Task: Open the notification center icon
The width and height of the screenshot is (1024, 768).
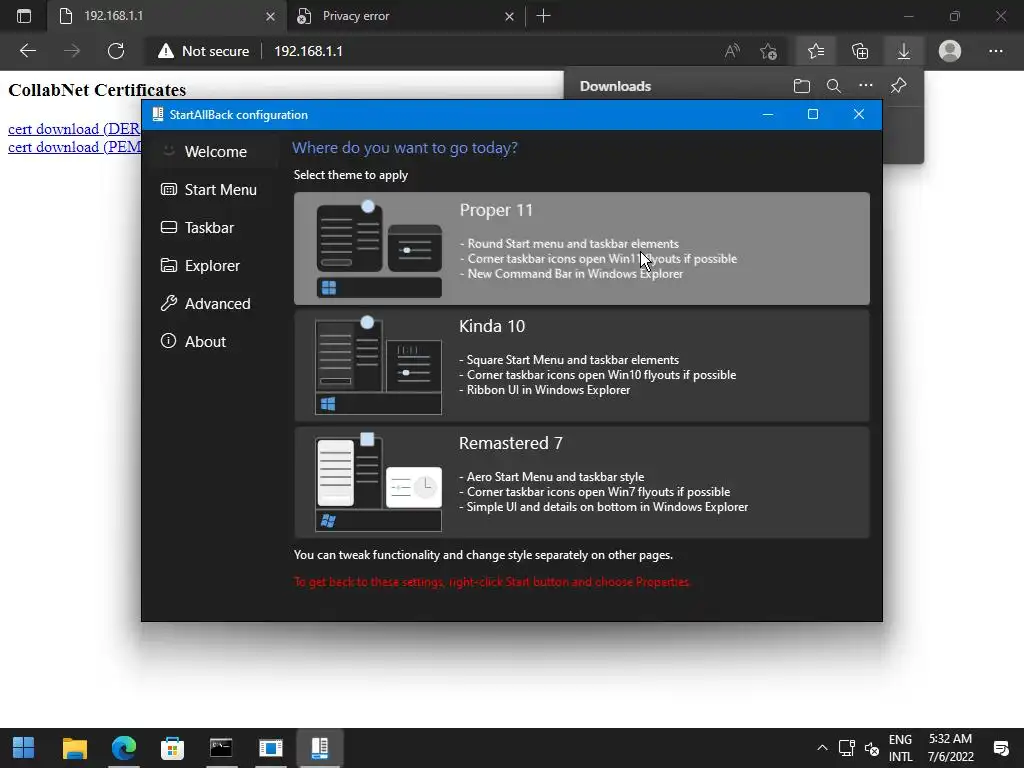Action: (x=1000, y=748)
